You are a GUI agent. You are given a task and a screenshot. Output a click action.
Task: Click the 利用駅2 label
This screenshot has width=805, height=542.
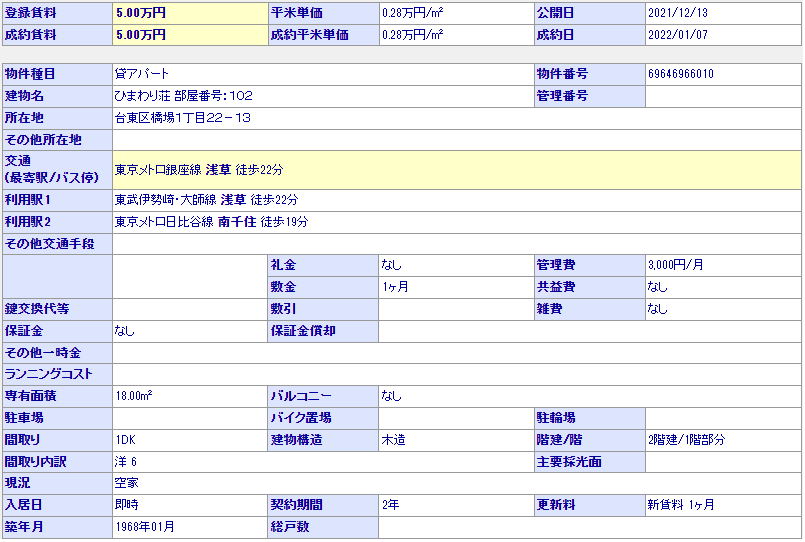pyautogui.click(x=28, y=222)
